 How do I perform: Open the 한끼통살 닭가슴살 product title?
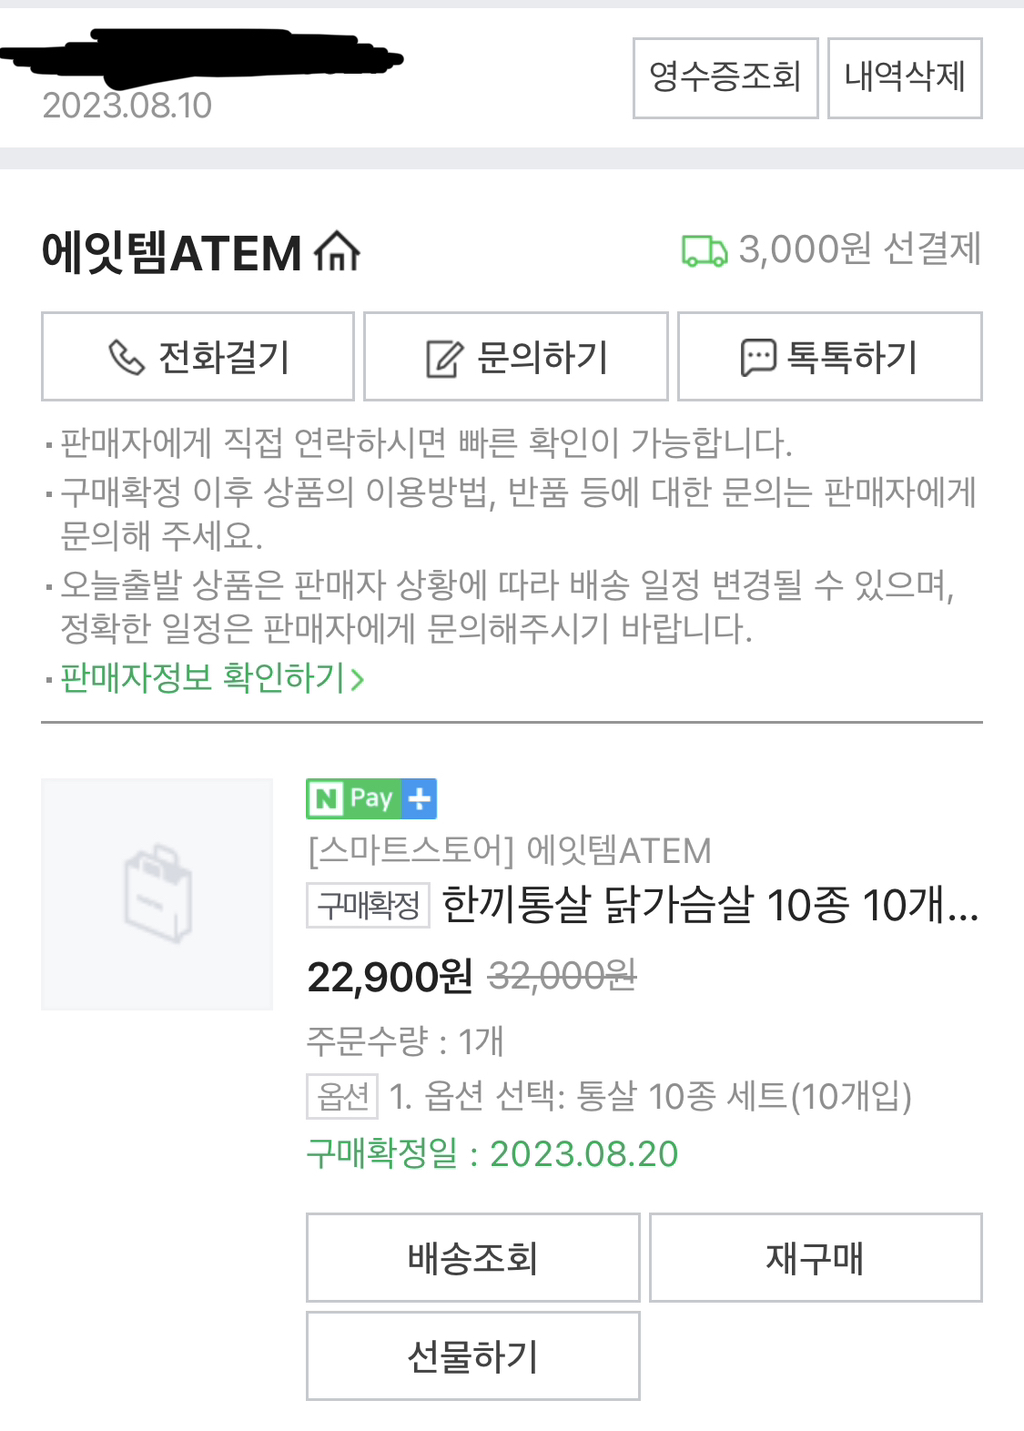tap(709, 905)
